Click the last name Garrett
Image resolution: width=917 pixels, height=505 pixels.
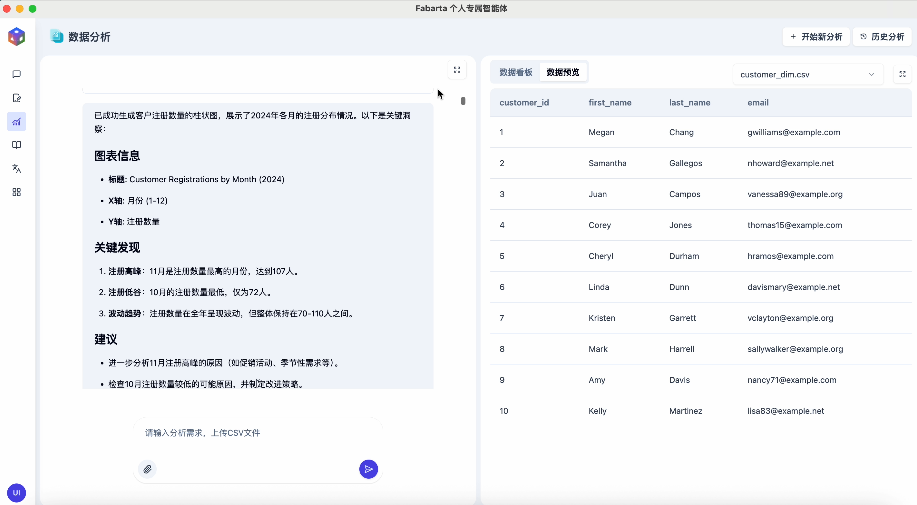(x=682, y=318)
